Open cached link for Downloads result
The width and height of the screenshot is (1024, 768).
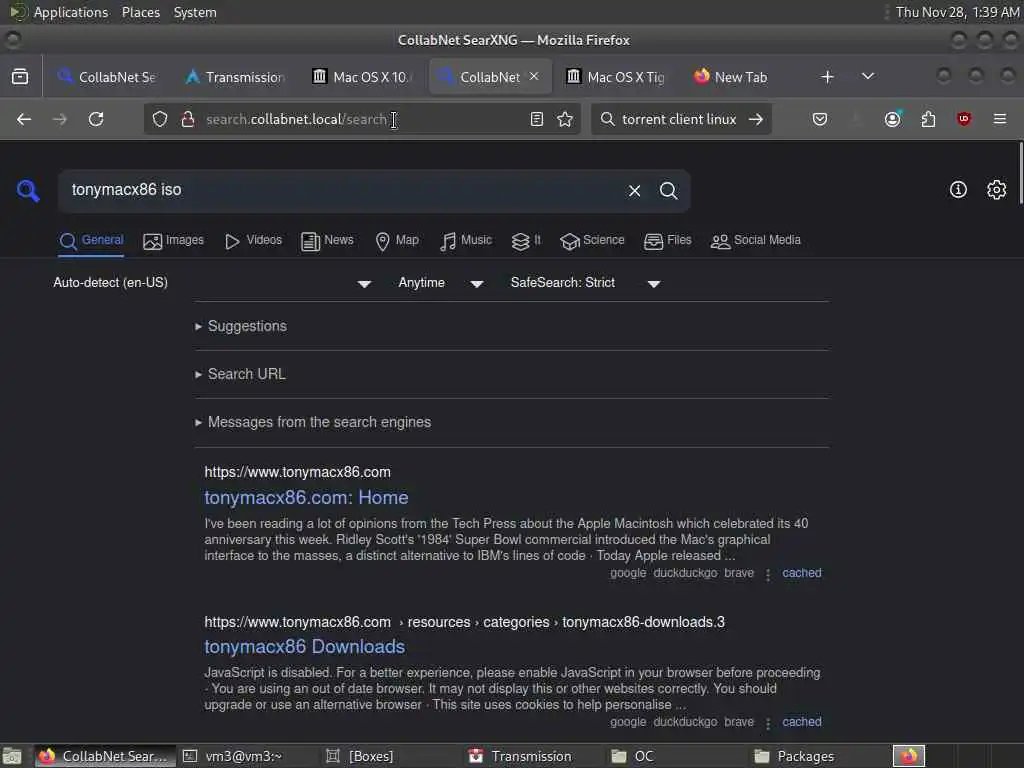tap(801, 722)
